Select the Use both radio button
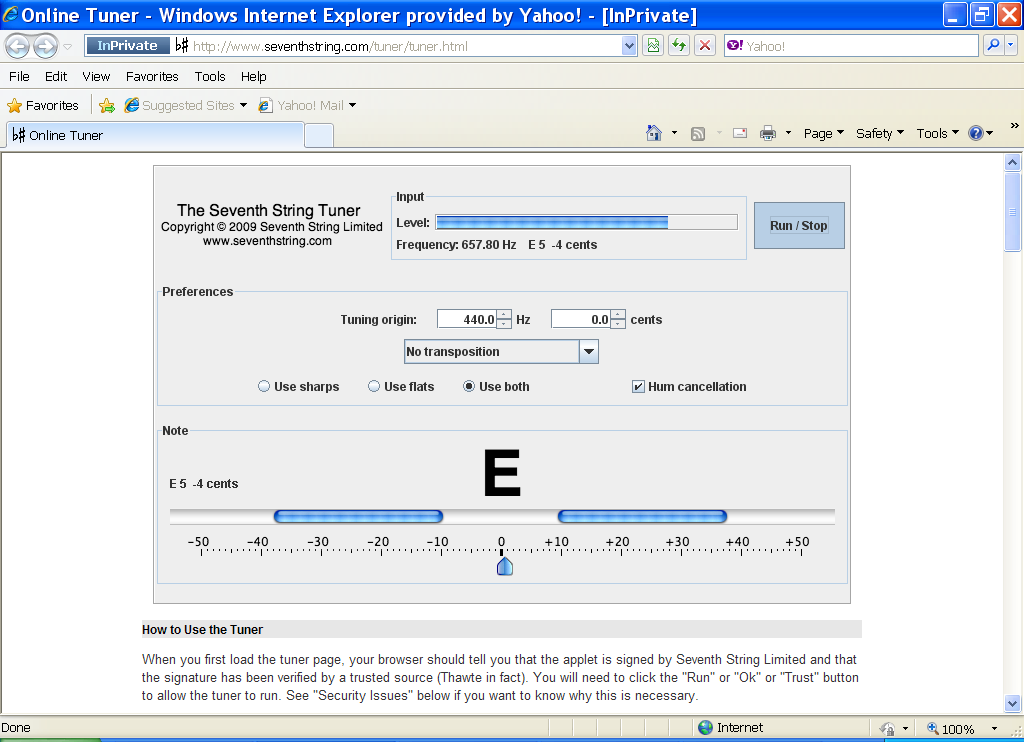Image resolution: width=1024 pixels, height=742 pixels. [469, 386]
